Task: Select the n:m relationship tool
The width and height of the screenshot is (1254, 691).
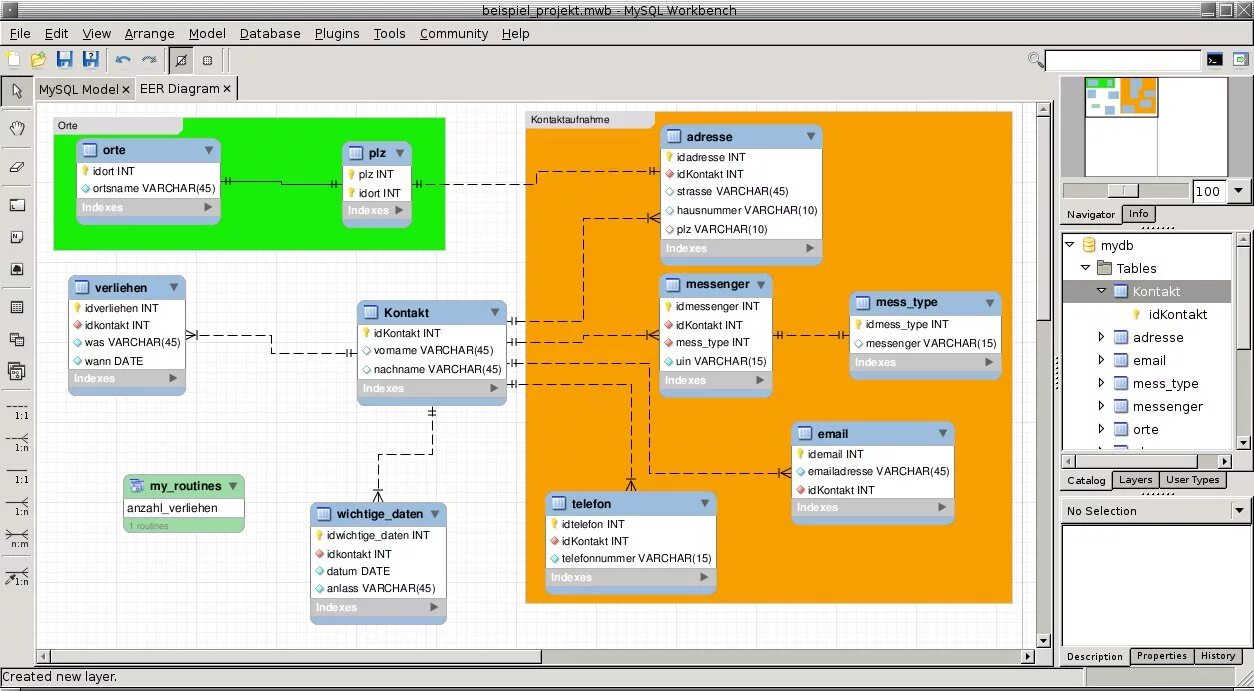Action: 18,538
